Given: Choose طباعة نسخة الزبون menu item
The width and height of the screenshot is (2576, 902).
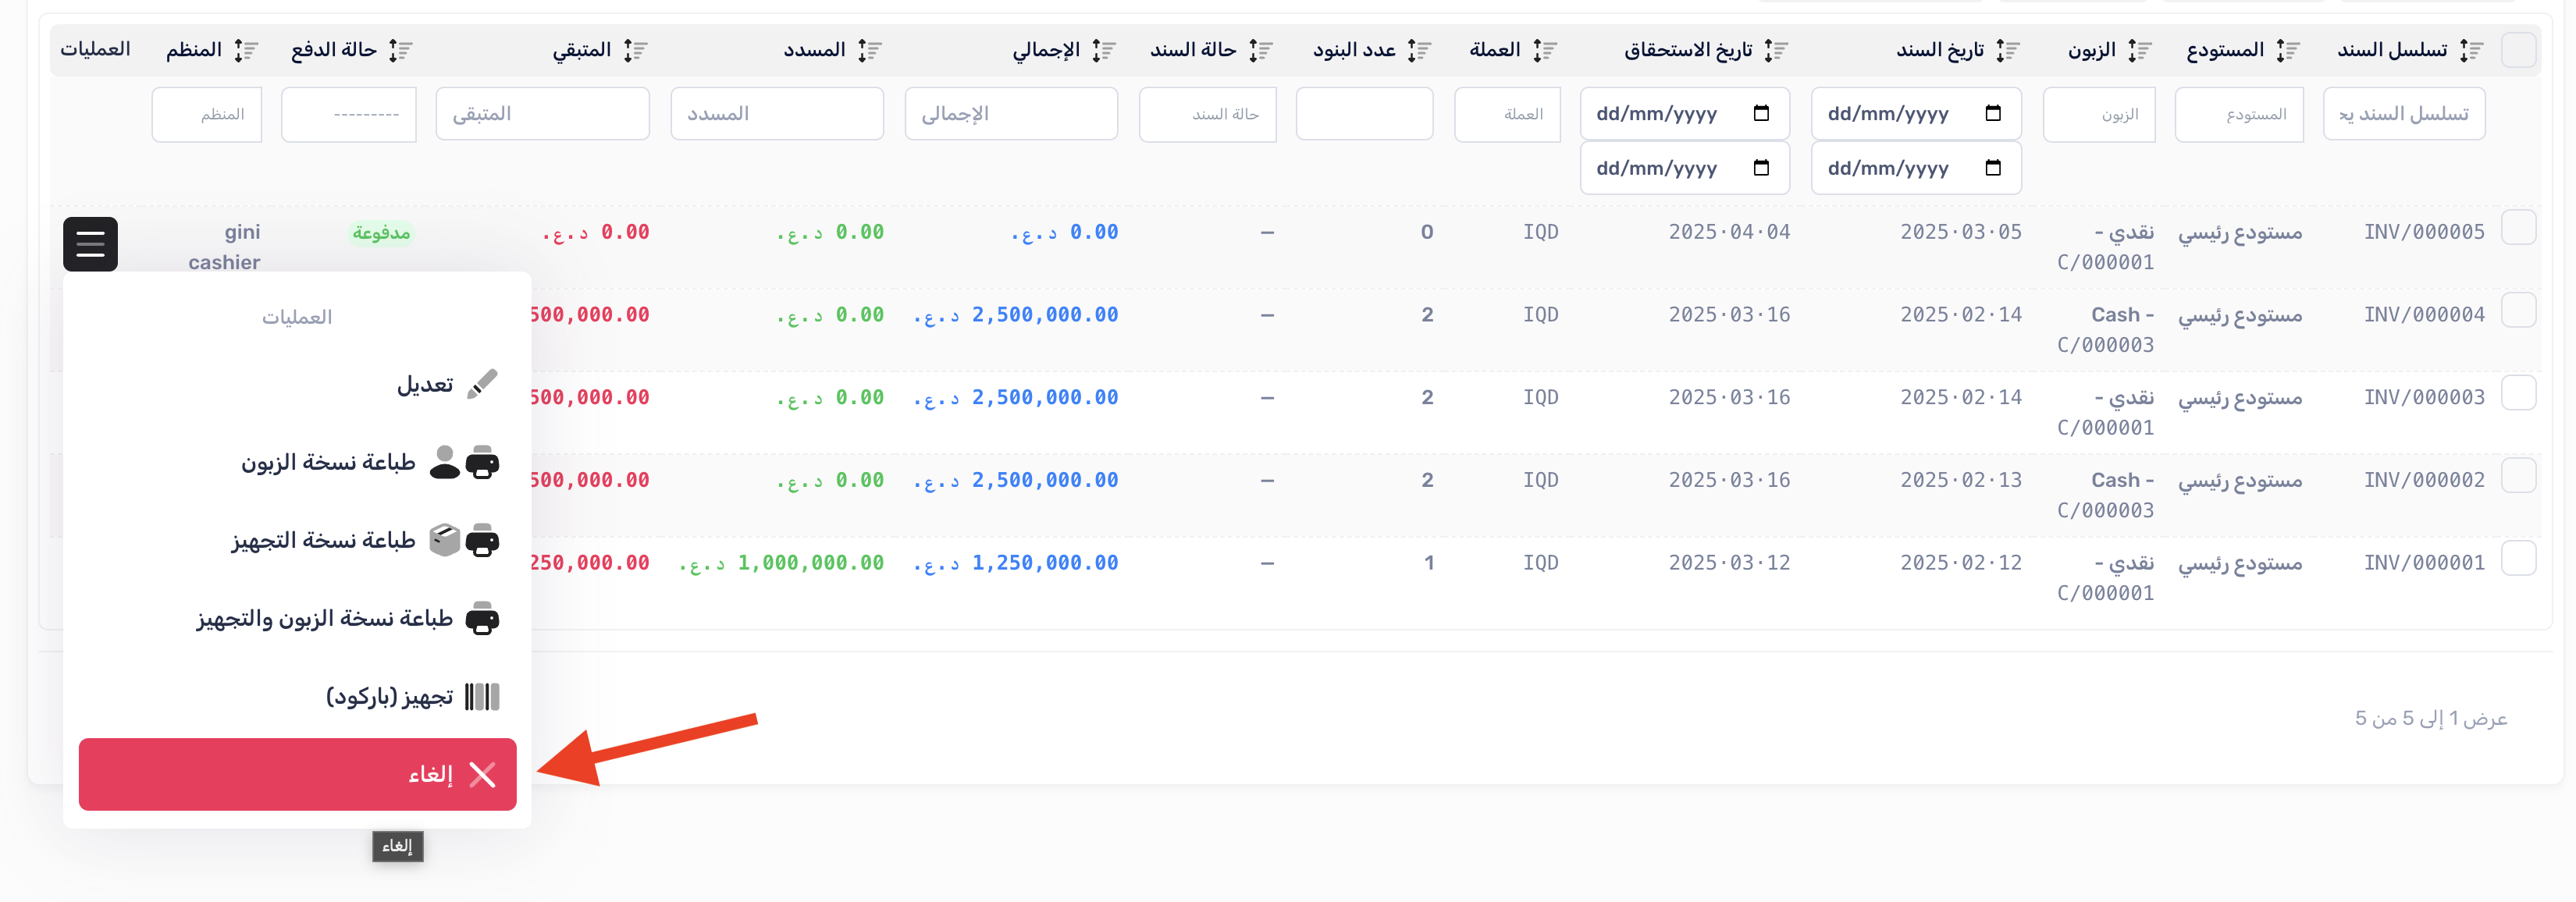Looking at the screenshot, I should tap(328, 462).
